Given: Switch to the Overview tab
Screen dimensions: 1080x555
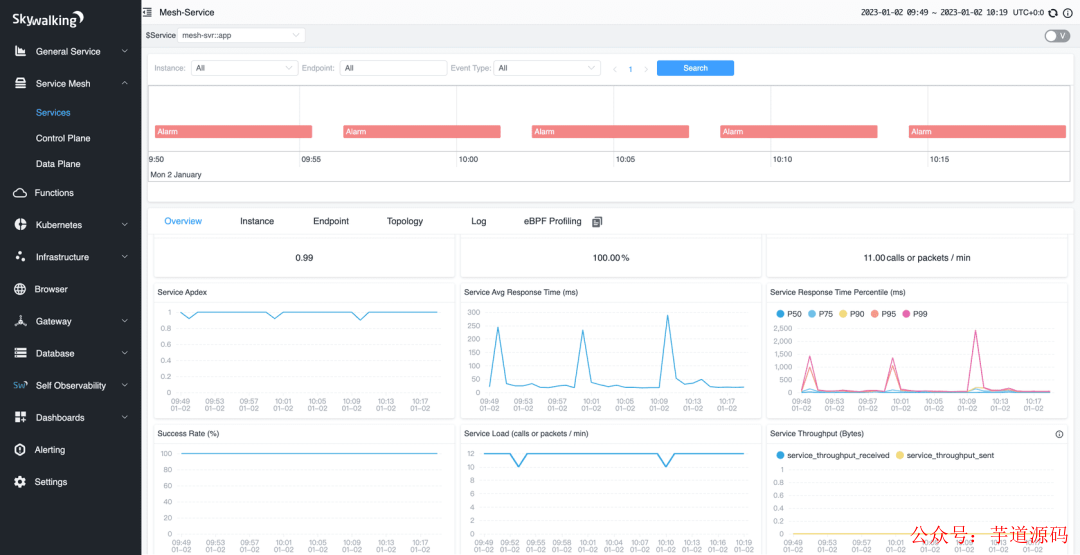Looking at the screenshot, I should pyautogui.click(x=183, y=221).
